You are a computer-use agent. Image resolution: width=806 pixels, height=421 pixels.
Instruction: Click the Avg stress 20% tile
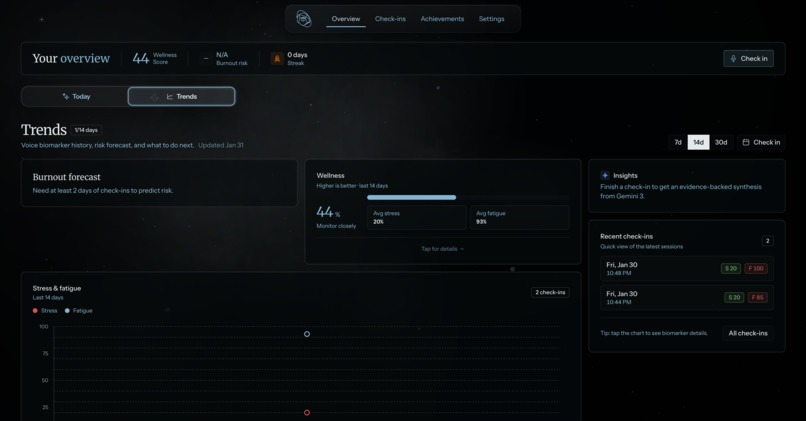coord(416,217)
